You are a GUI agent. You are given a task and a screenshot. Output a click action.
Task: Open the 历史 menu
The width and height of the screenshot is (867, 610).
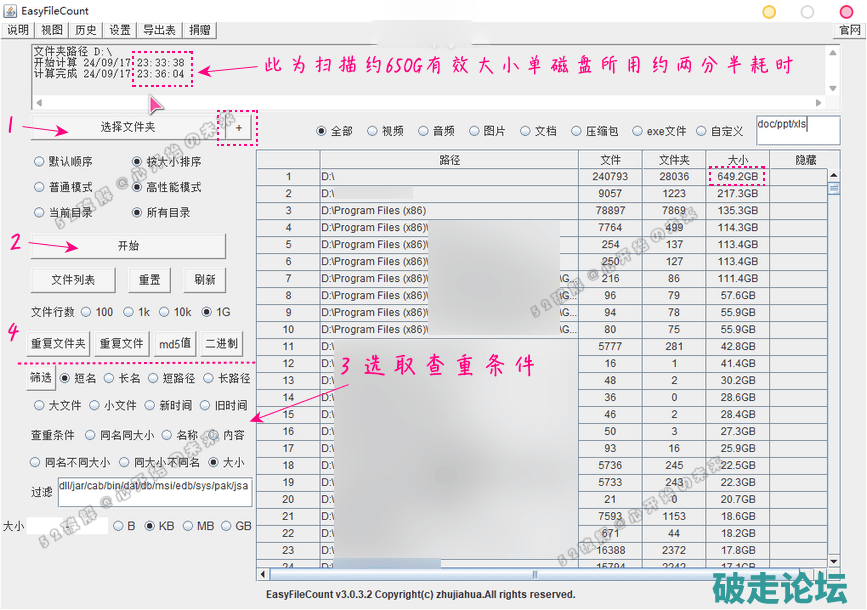[86, 30]
